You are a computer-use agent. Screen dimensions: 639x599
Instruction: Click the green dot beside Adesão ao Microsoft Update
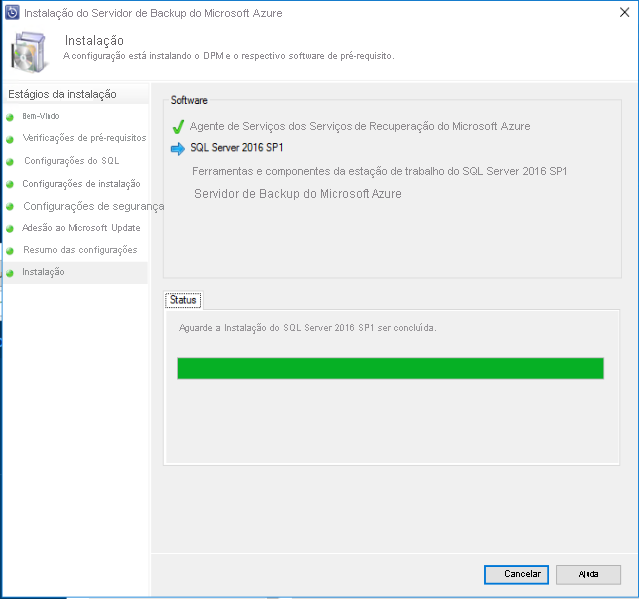[x=10, y=229]
